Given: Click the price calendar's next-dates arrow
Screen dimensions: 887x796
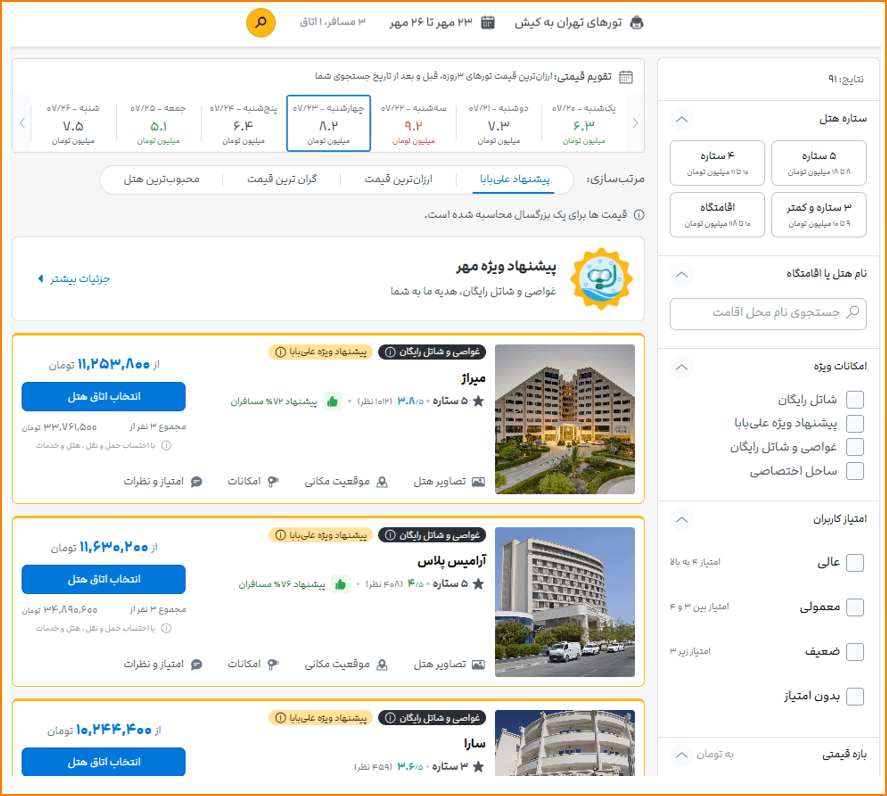Looking at the screenshot, I should pos(23,124).
